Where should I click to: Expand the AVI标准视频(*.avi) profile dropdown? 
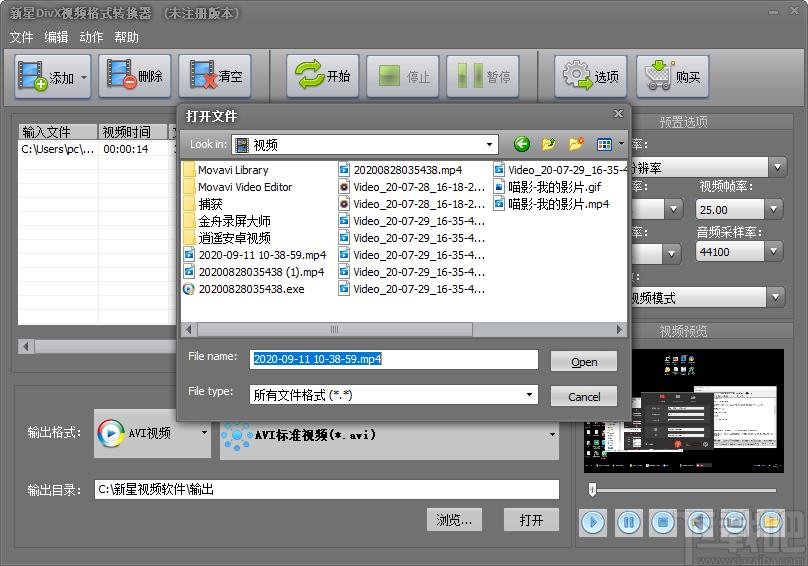point(552,435)
